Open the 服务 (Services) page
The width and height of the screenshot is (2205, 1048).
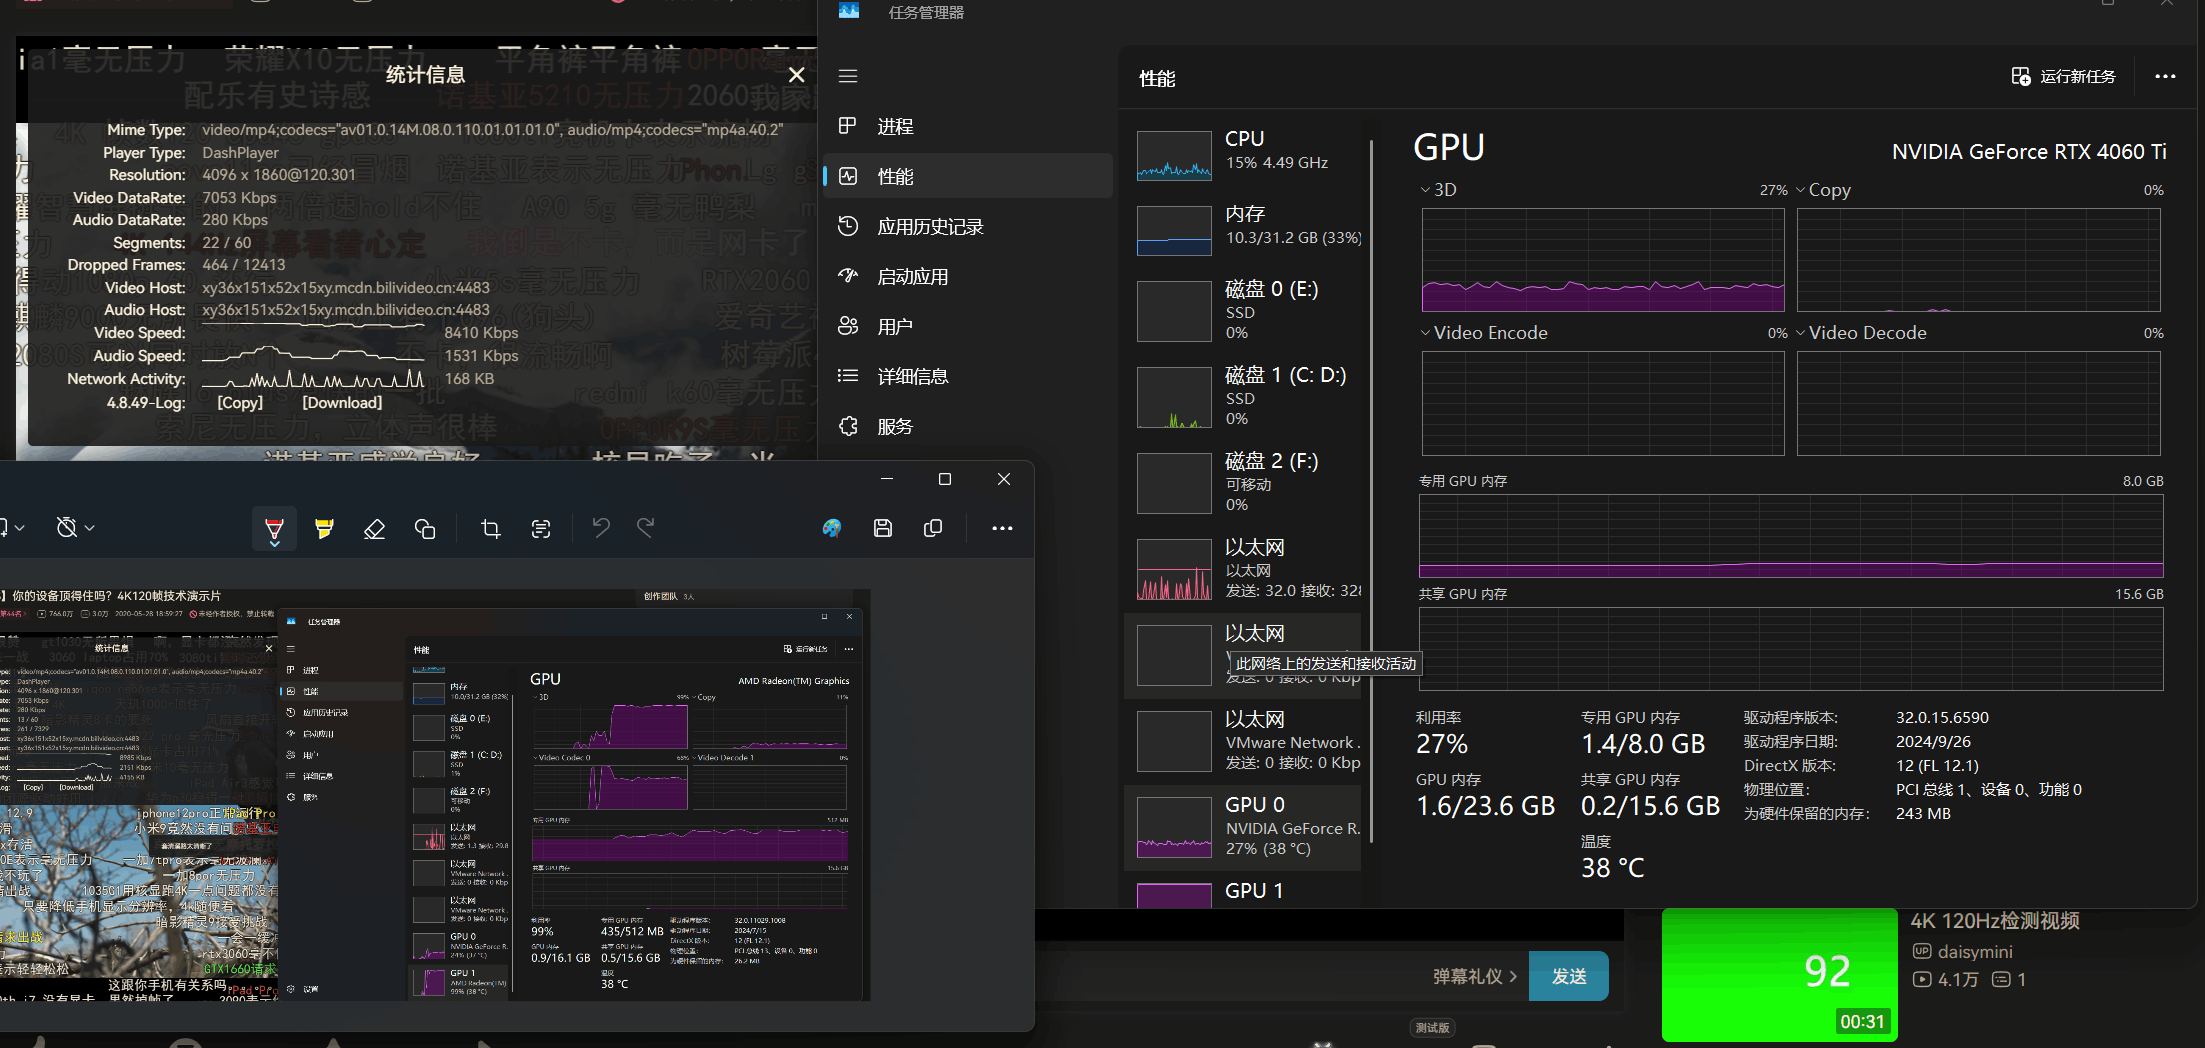pyautogui.click(x=968, y=426)
